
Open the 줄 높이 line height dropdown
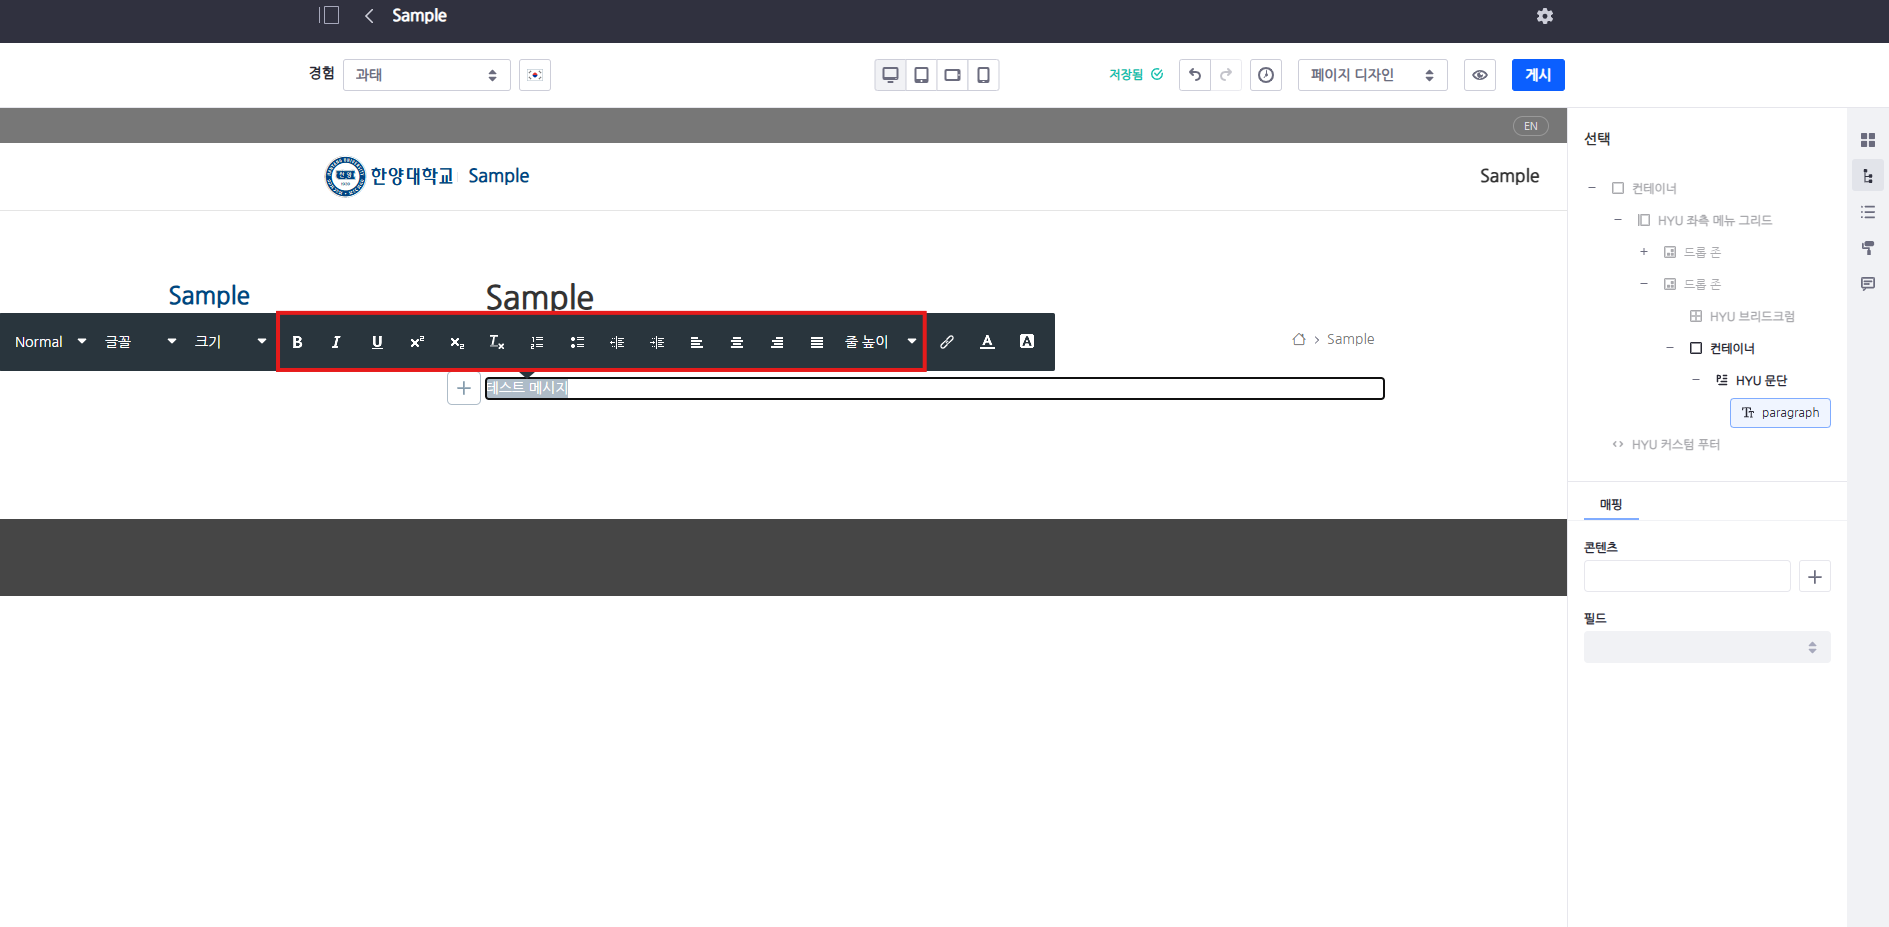880,342
